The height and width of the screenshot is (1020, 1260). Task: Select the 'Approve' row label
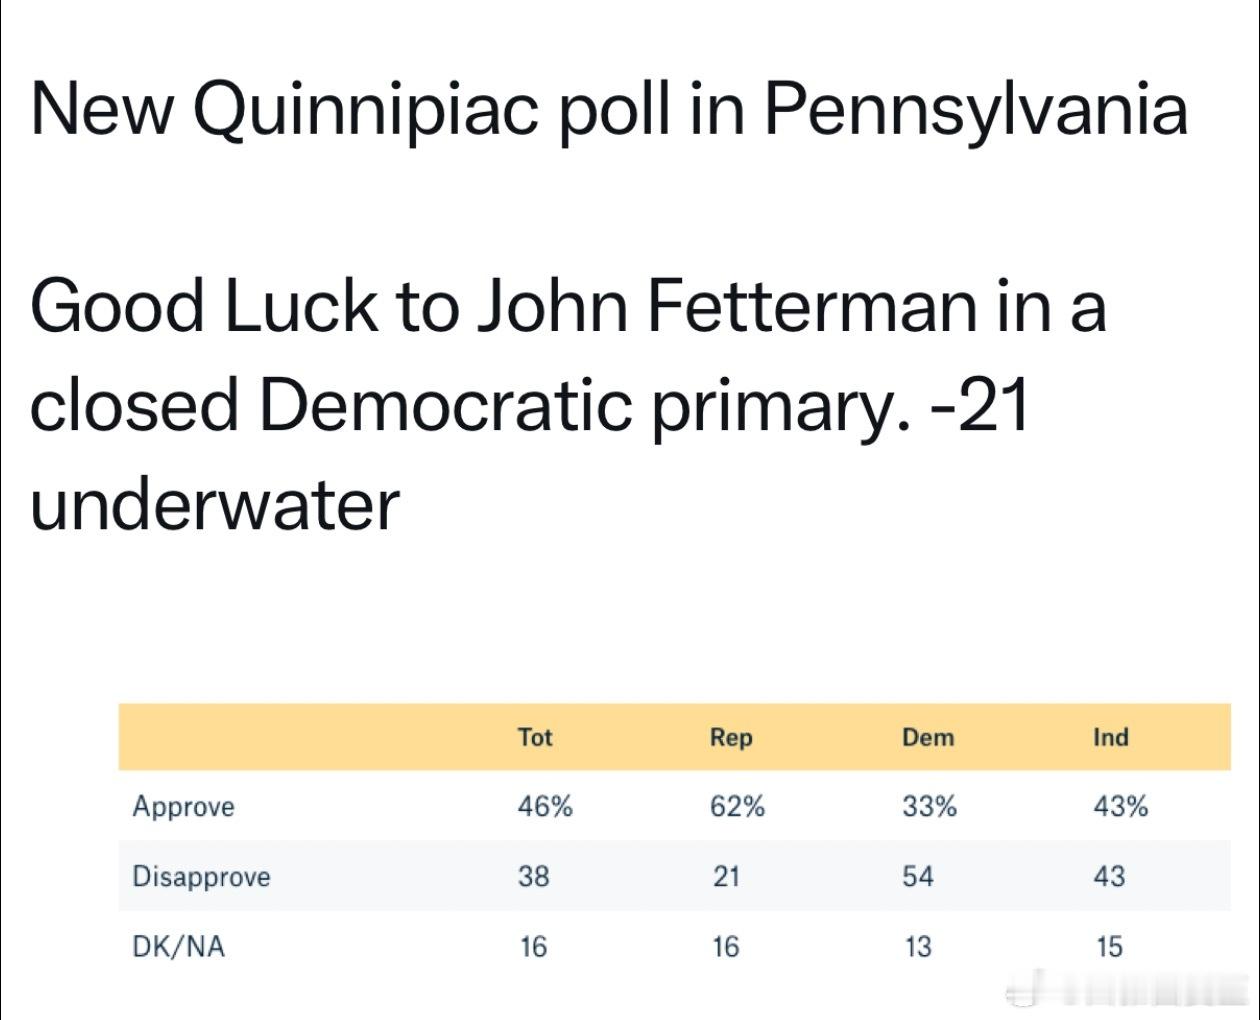point(184,806)
